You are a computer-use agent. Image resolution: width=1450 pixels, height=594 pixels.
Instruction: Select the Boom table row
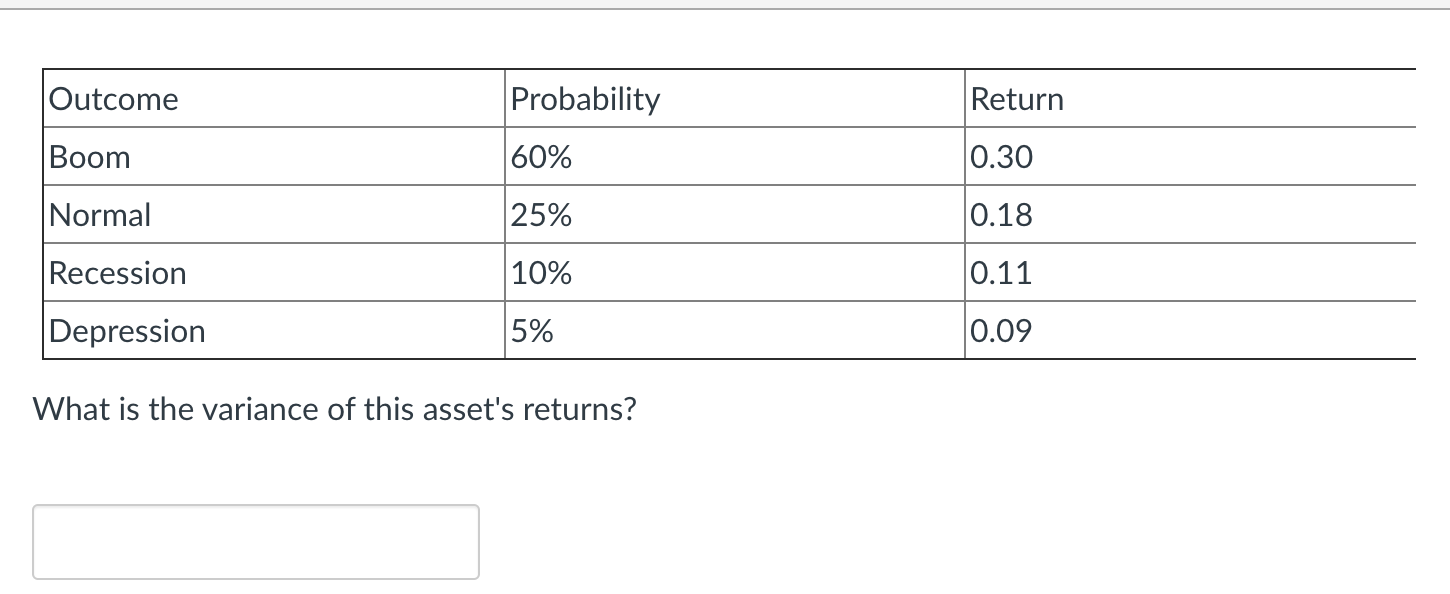click(x=700, y=156)
